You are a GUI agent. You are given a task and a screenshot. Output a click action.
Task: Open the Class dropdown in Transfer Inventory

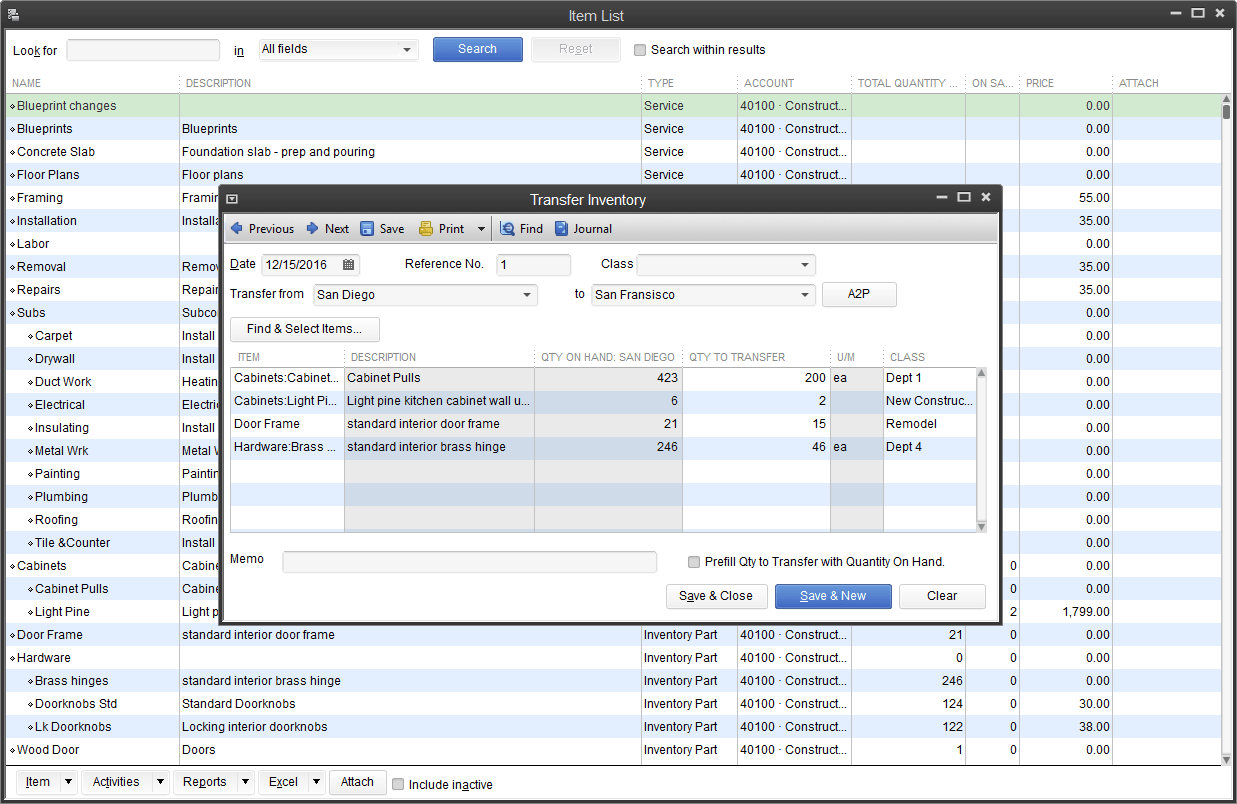[x=805, y=265]
